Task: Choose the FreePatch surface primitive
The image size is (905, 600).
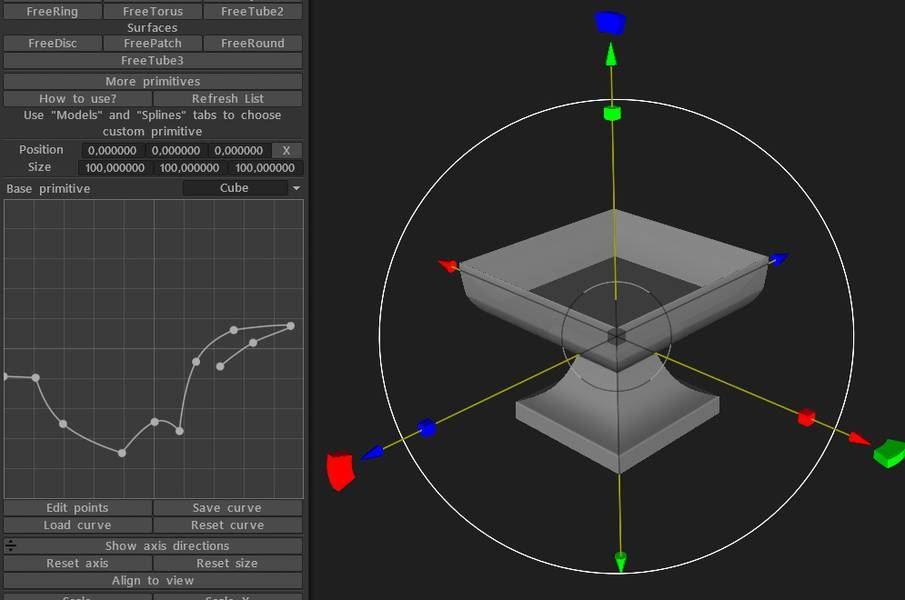Action: tap(153, 44)
